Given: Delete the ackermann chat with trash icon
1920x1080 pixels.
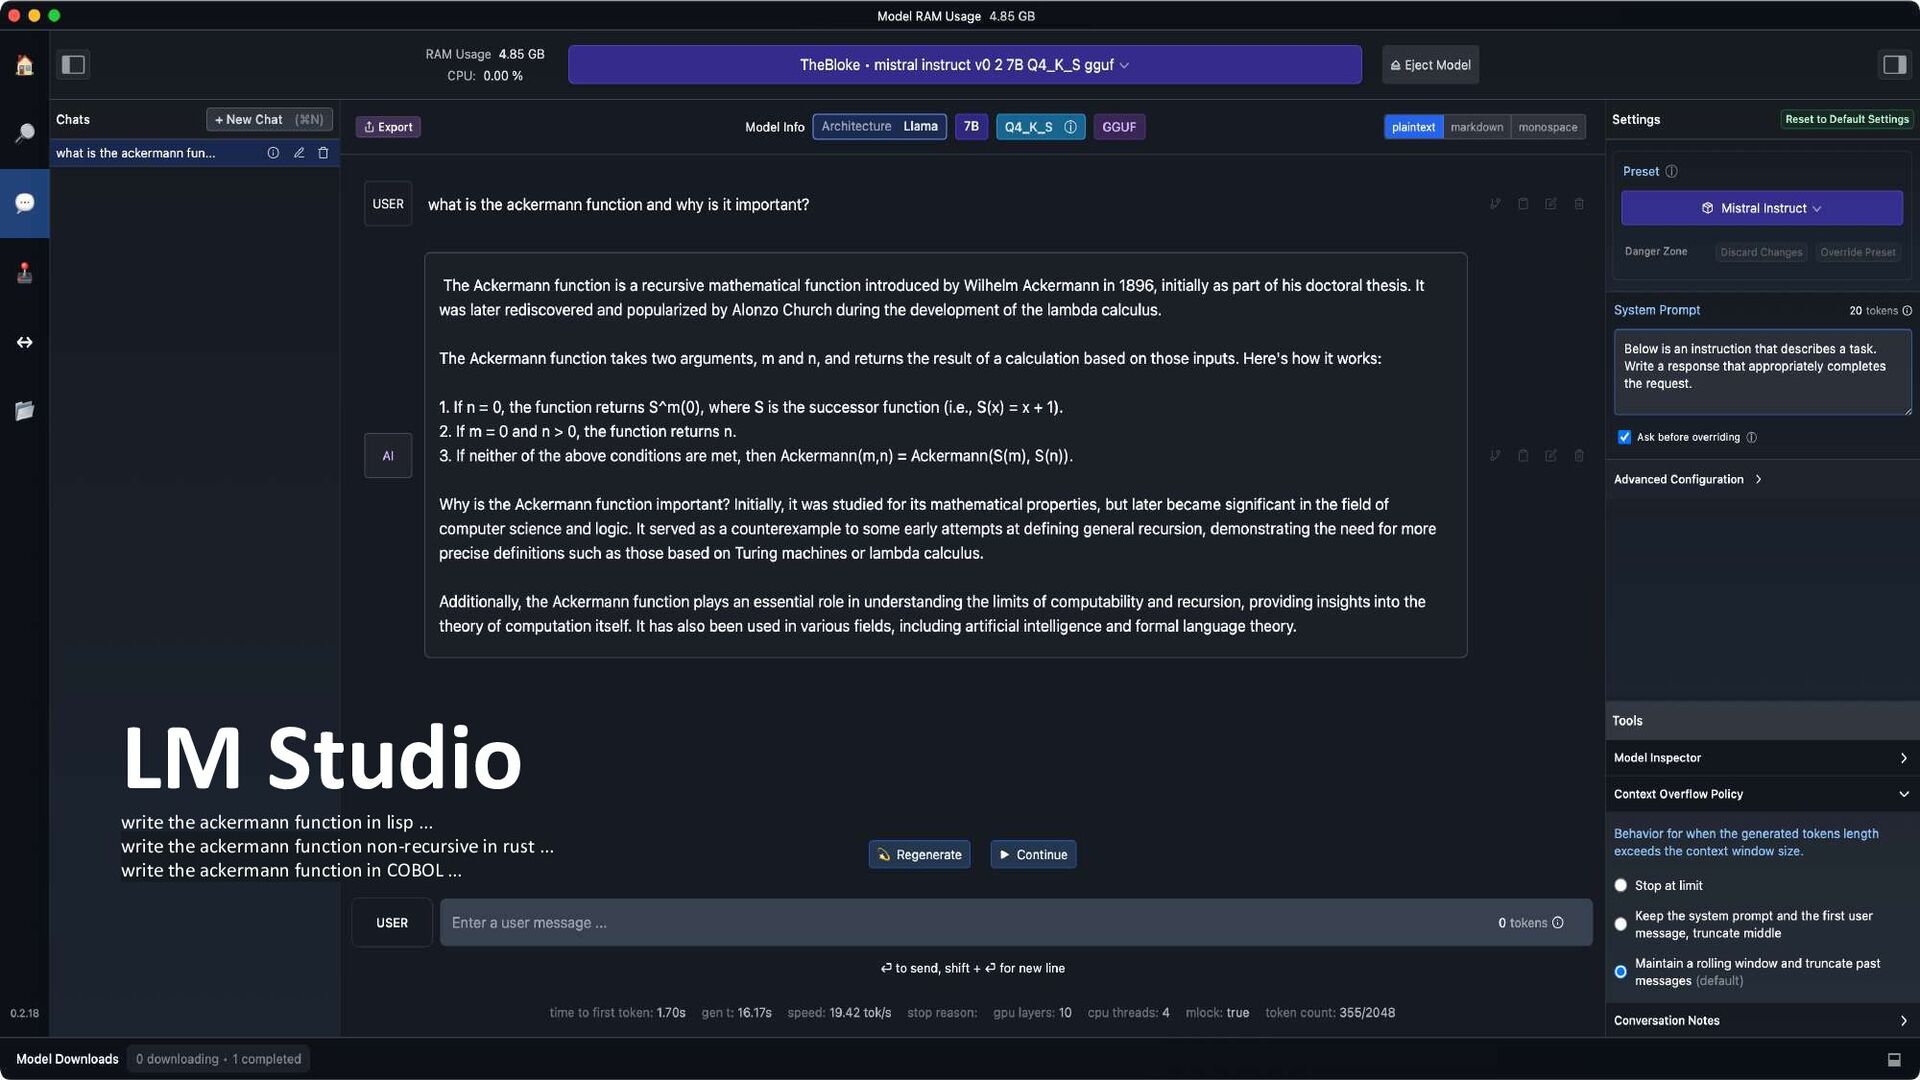Looking at the screenshot, I should pyautogui.click(x=323, y=153).
